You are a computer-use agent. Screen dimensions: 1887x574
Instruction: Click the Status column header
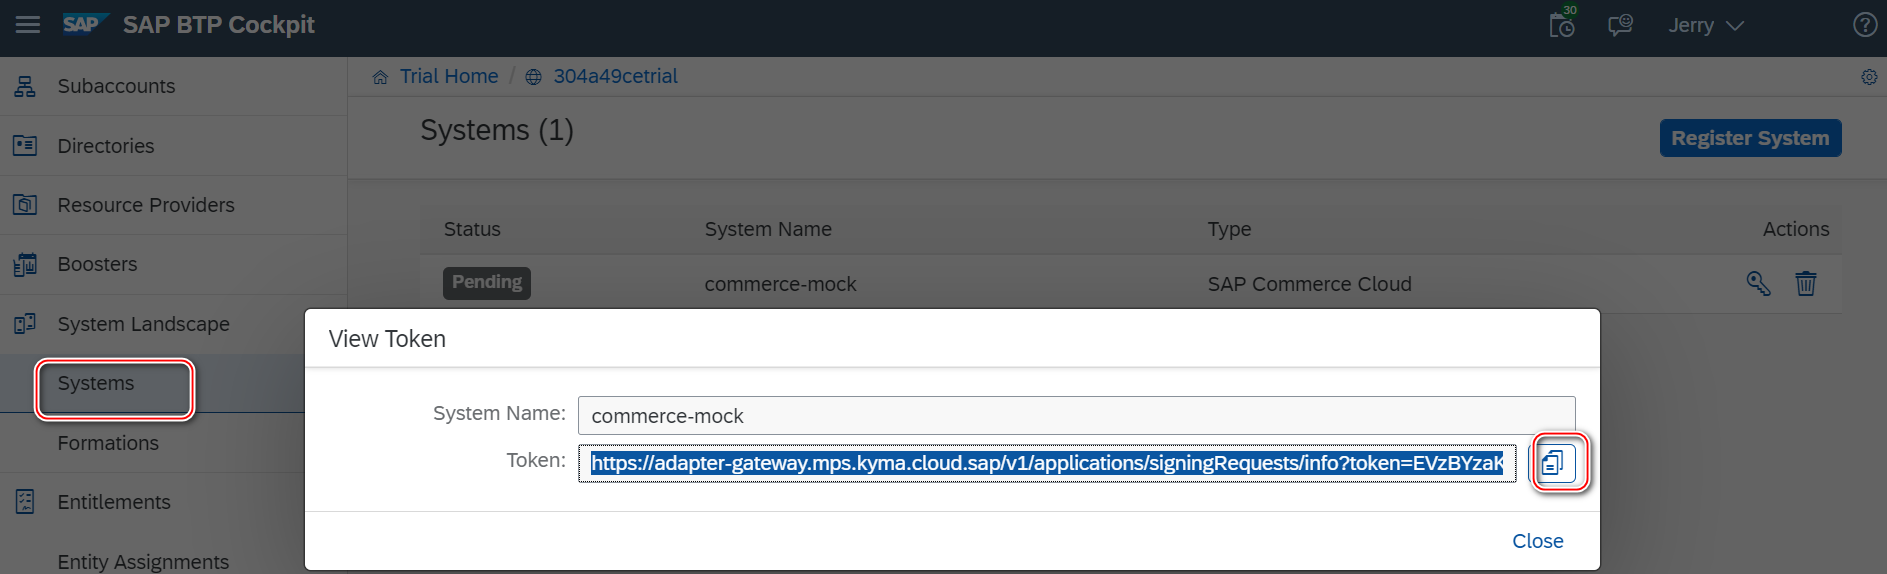click(x=472, y=229)
